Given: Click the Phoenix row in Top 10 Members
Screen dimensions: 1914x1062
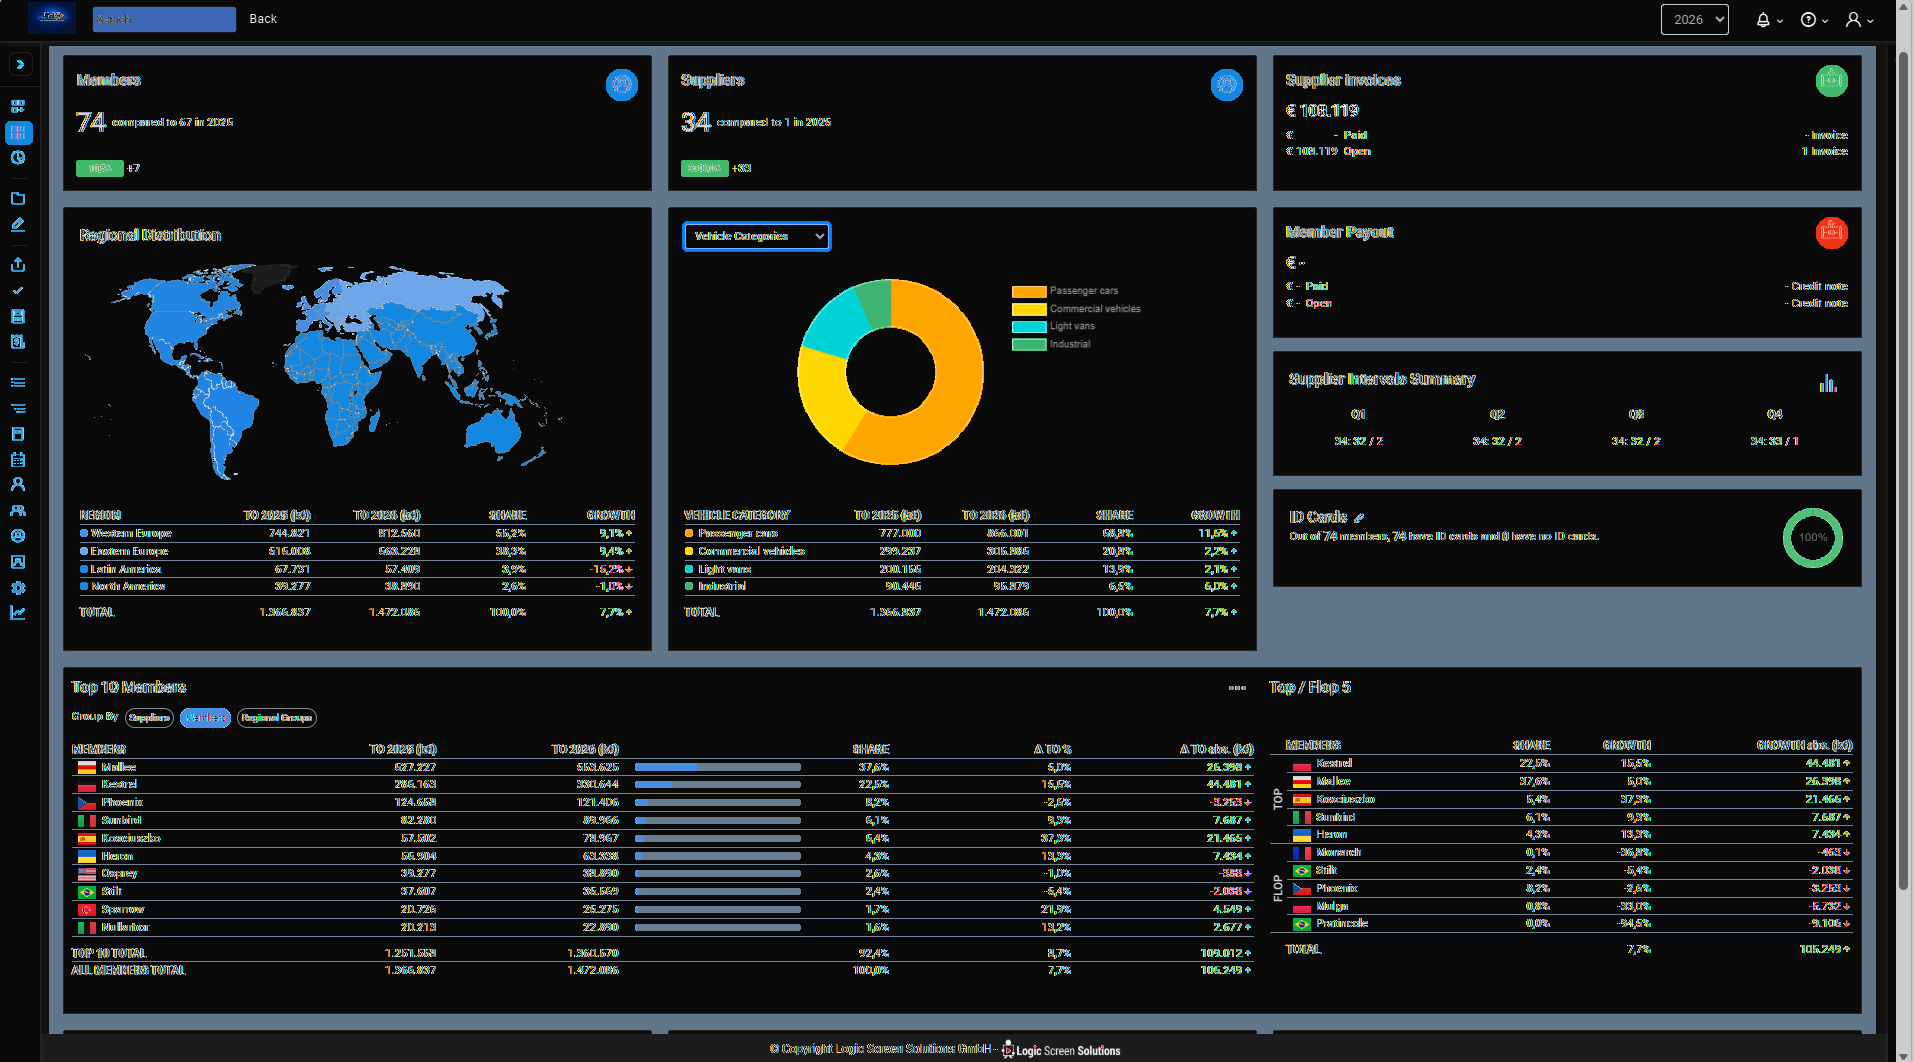Looking at the screenshot, I should click(x=662, y=803).
